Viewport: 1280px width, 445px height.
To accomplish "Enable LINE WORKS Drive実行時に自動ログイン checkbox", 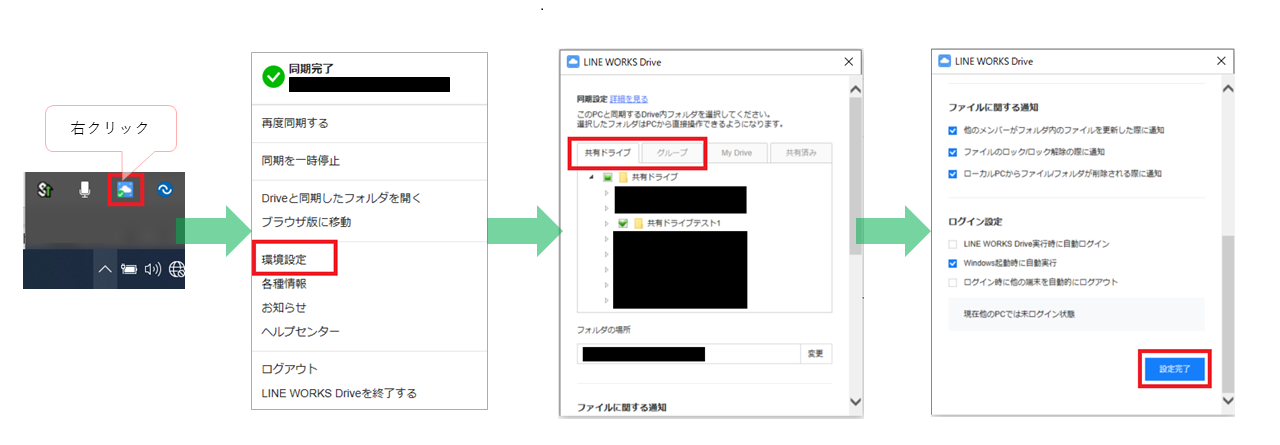I will (x=952, y=244).
